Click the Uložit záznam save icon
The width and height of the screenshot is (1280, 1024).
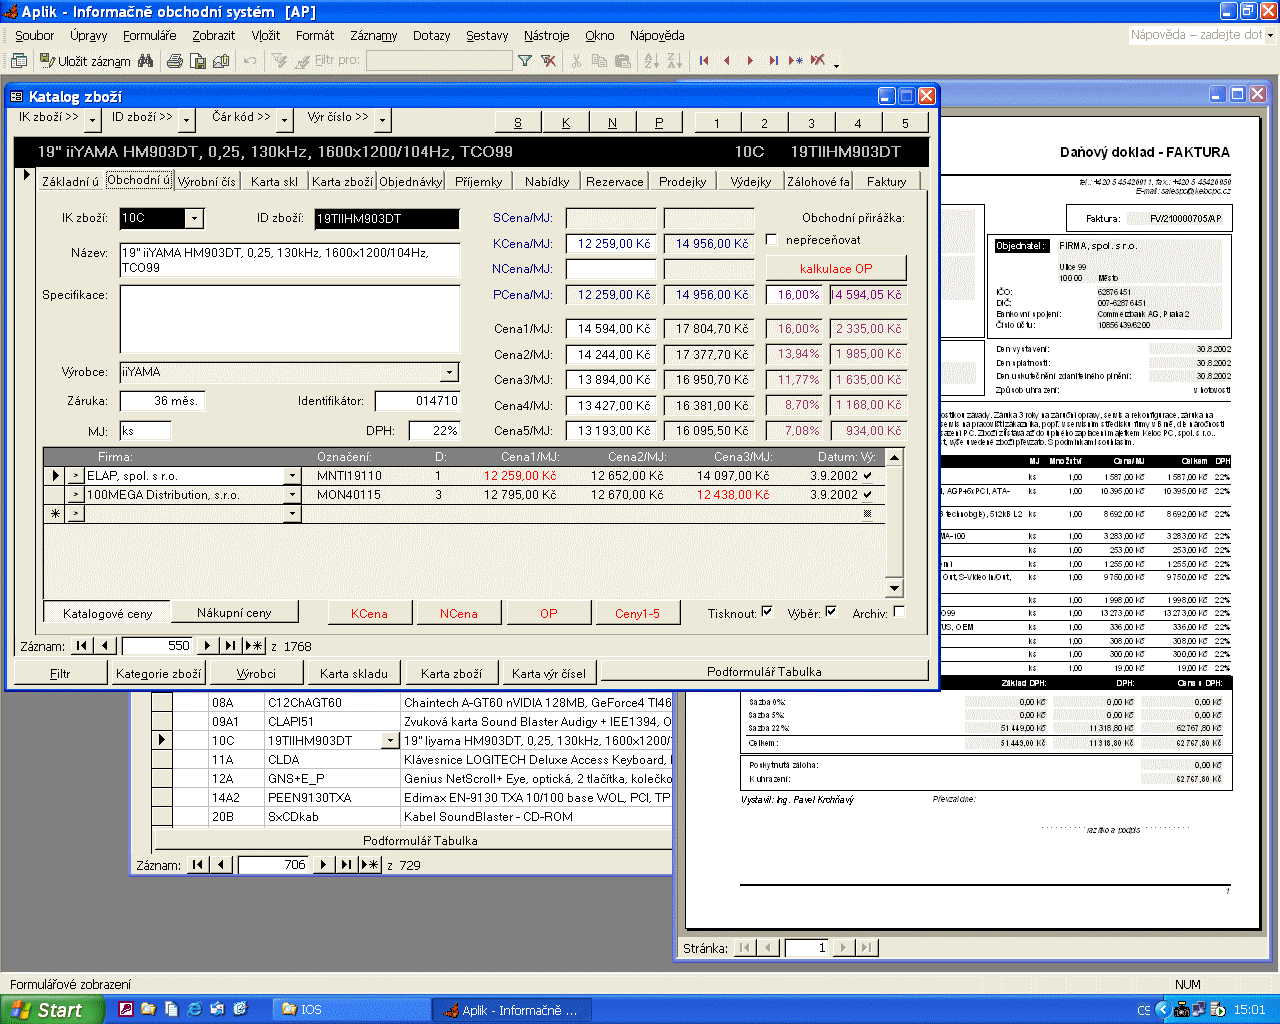click(47, 61)
